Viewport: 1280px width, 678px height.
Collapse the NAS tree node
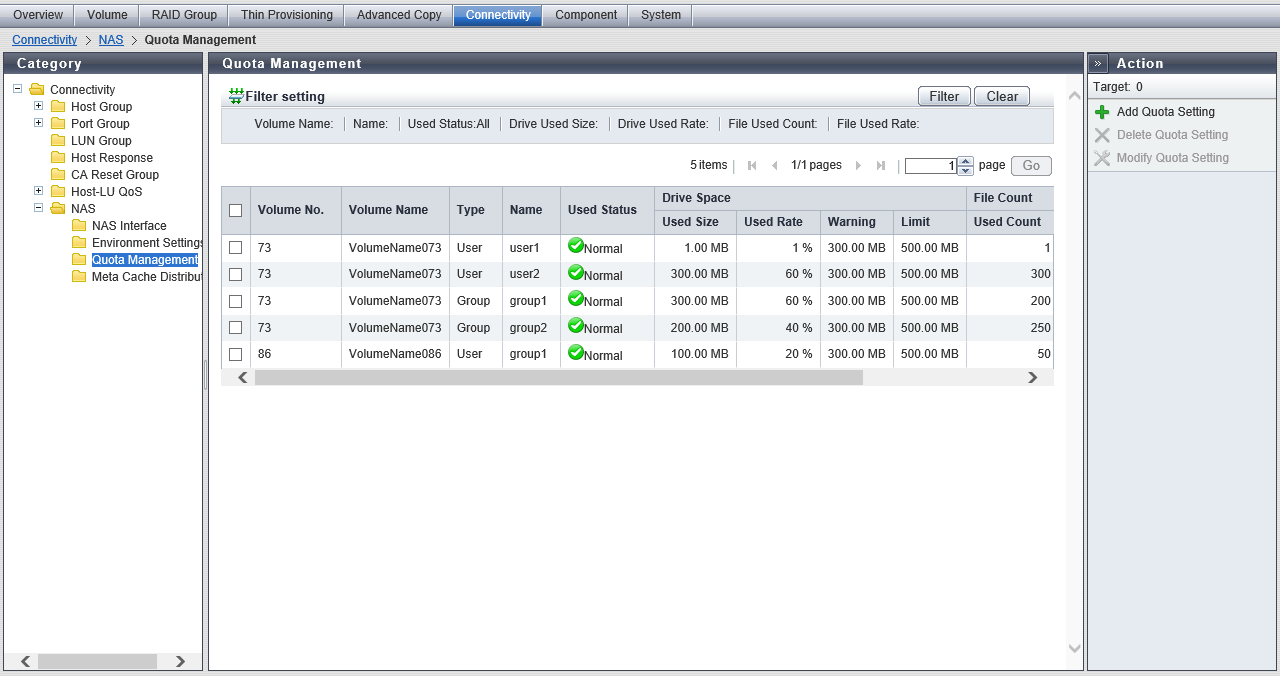(x=38, y=208)
